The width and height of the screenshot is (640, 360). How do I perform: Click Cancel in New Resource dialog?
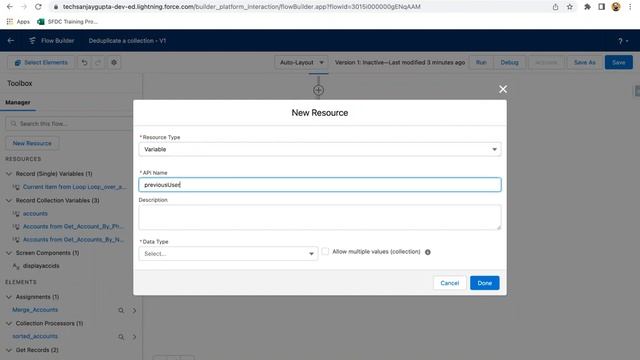tap(449, 283)
